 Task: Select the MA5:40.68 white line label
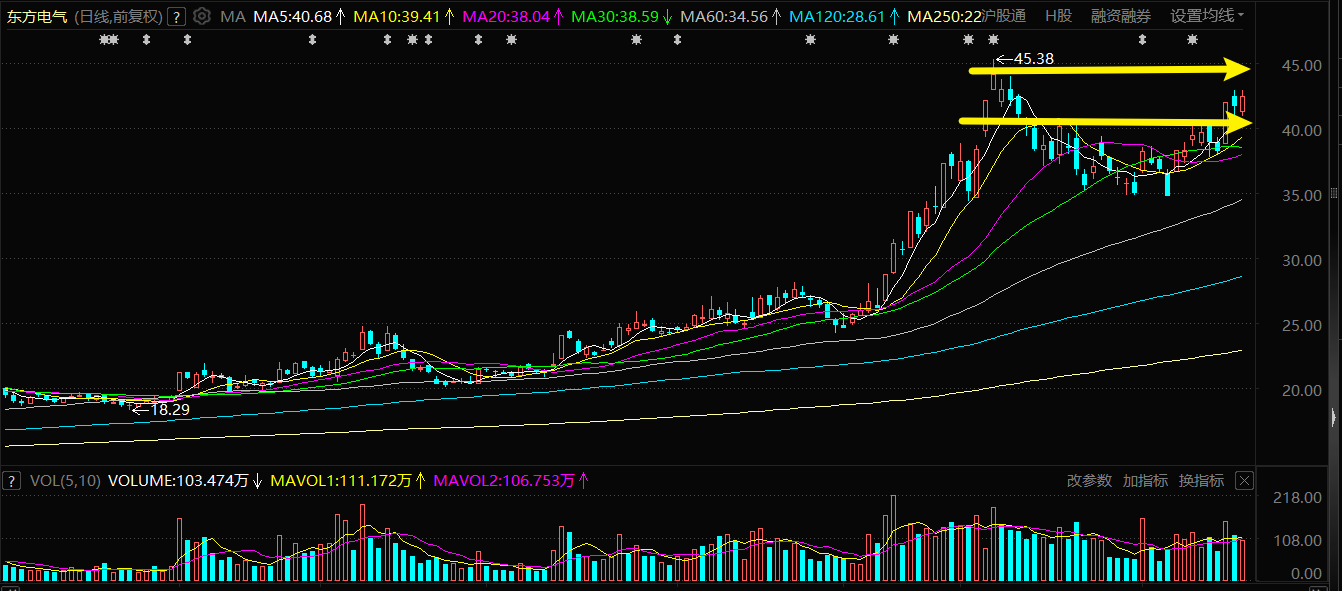(x=292, y=16)
